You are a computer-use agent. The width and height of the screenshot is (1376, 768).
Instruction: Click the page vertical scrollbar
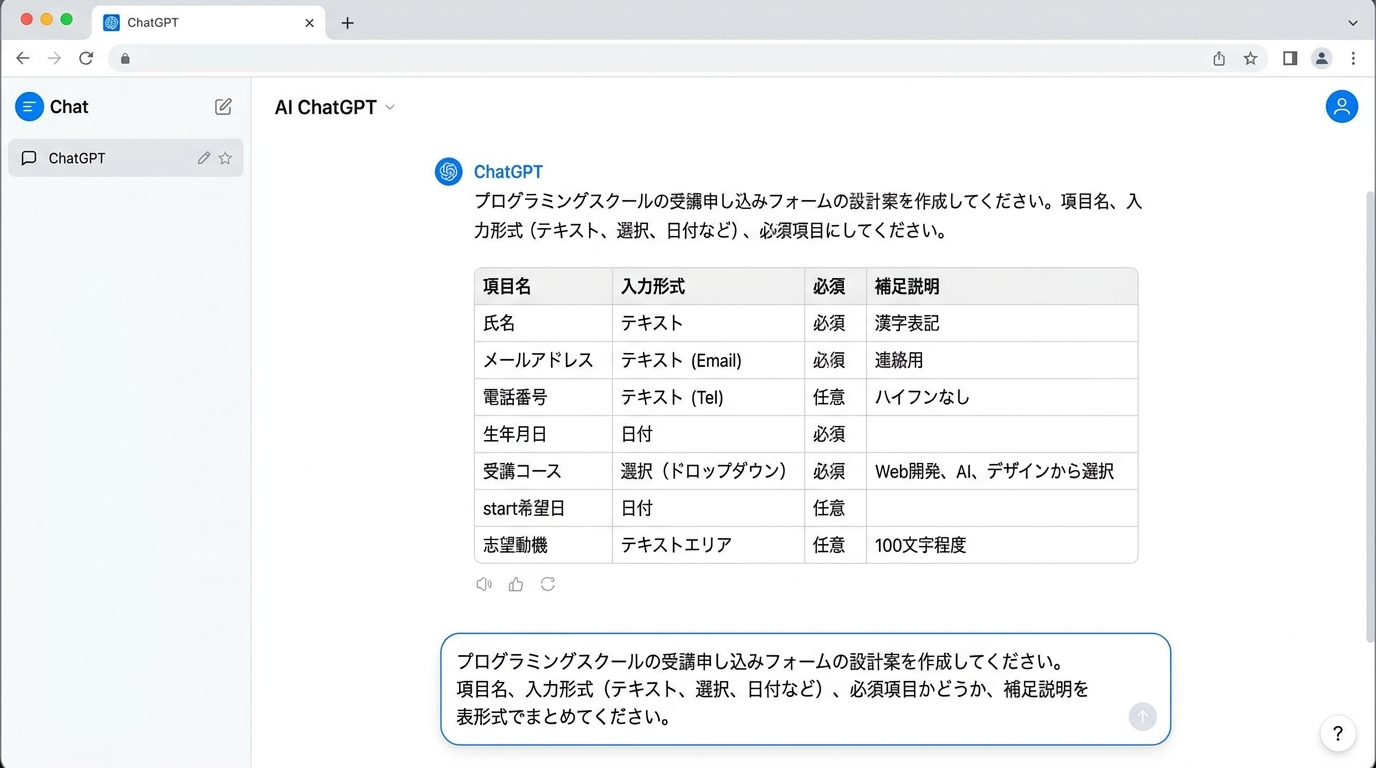tap(1370, 400)
